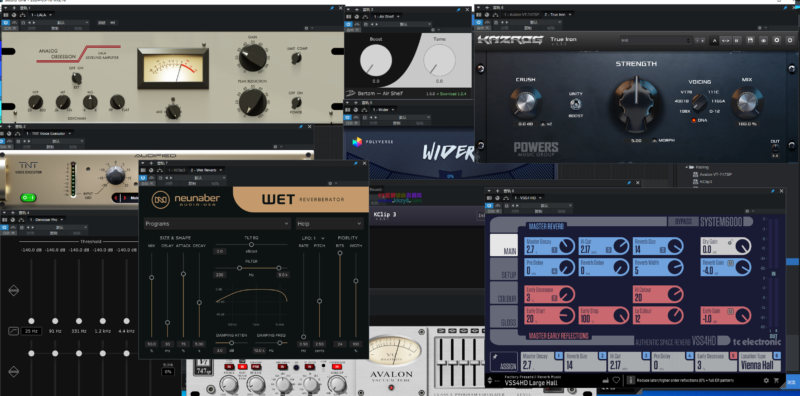The width and height of the screenshot is (800, 396).
Task: Click the Master Decay knob in MASTER REVERB
Action: click(x=566, y=247)
